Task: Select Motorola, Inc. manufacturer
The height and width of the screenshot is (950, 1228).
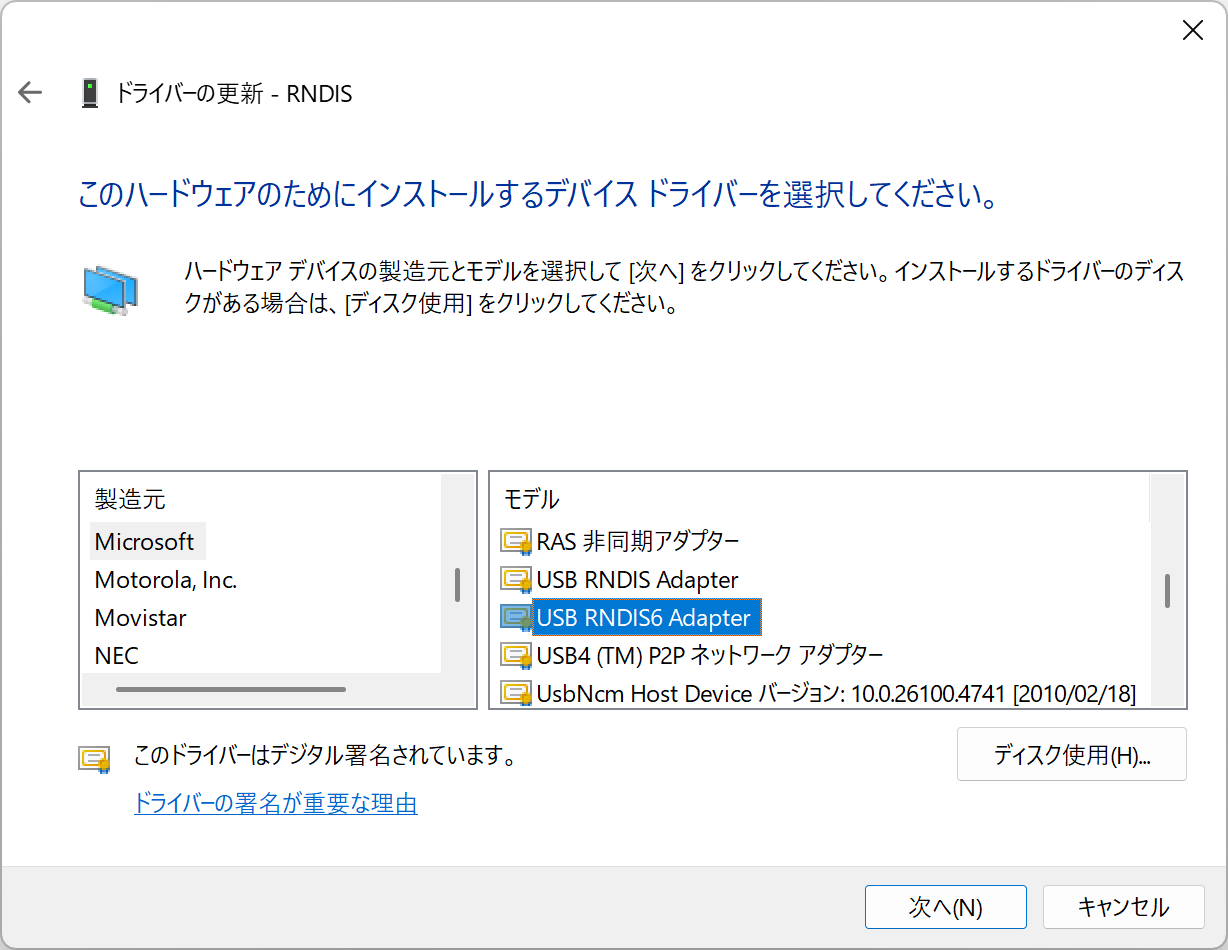Action: click(166, 580)
